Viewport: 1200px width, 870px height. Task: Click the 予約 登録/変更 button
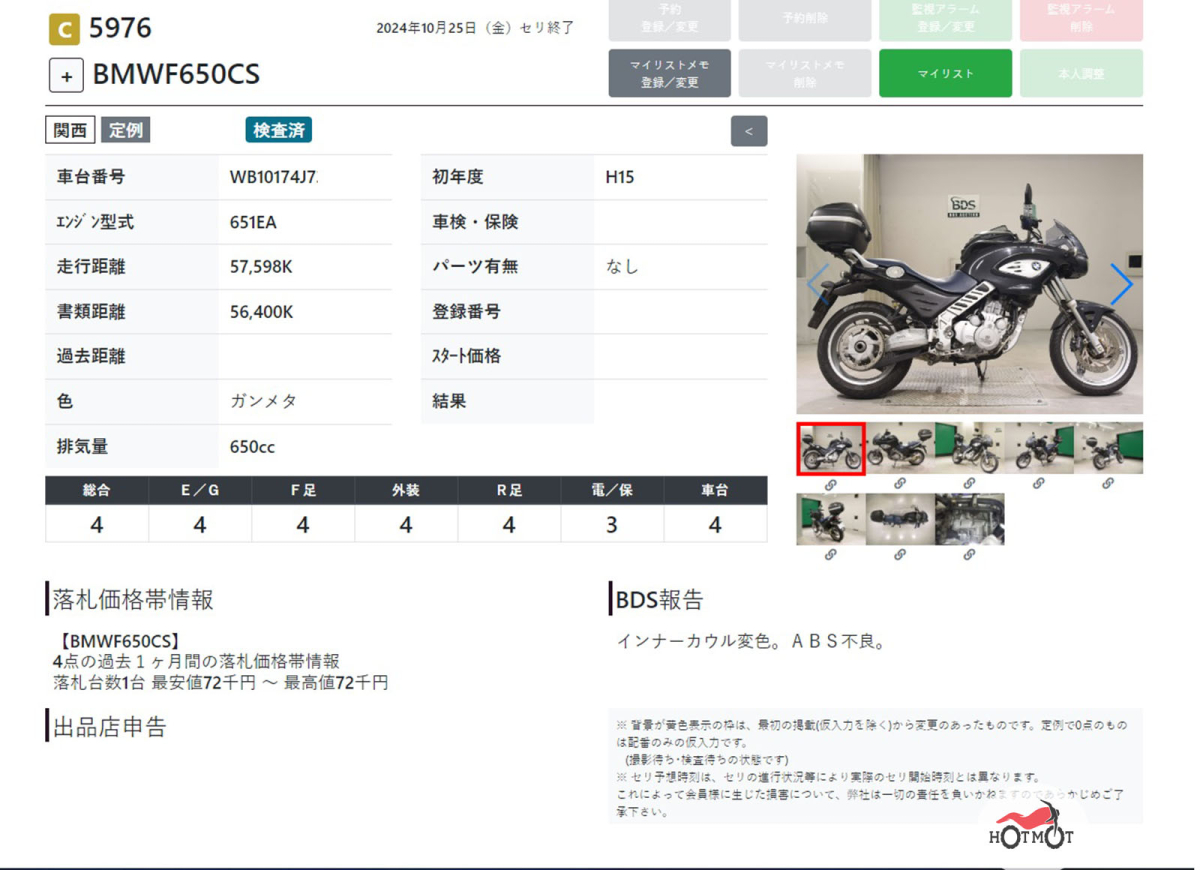pyautogui.click(x=669, y=19)
